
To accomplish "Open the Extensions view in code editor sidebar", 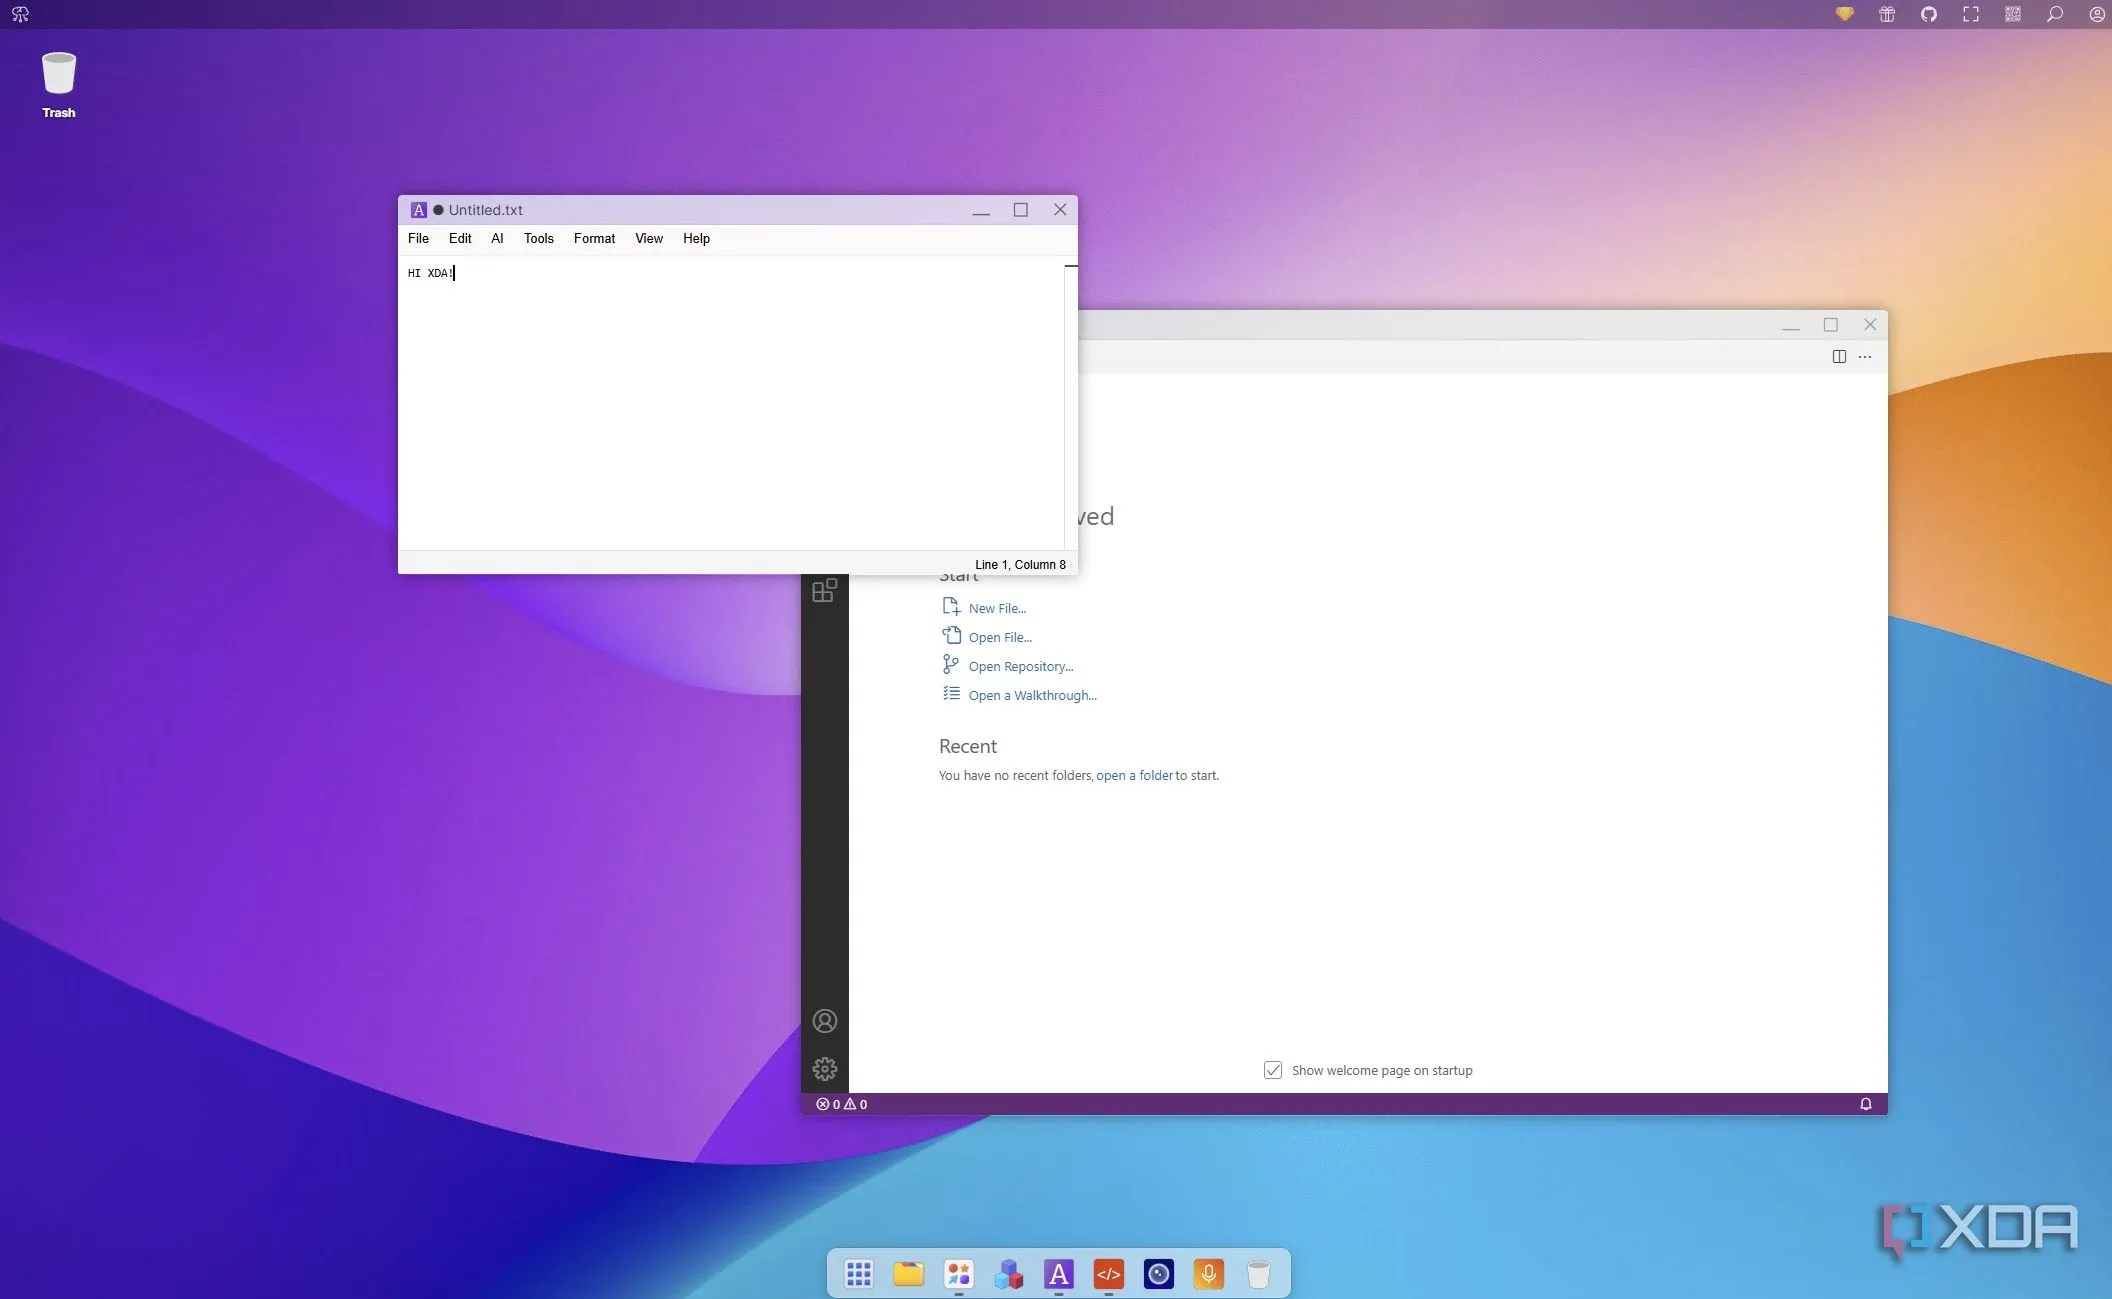I will pos(824,591).
